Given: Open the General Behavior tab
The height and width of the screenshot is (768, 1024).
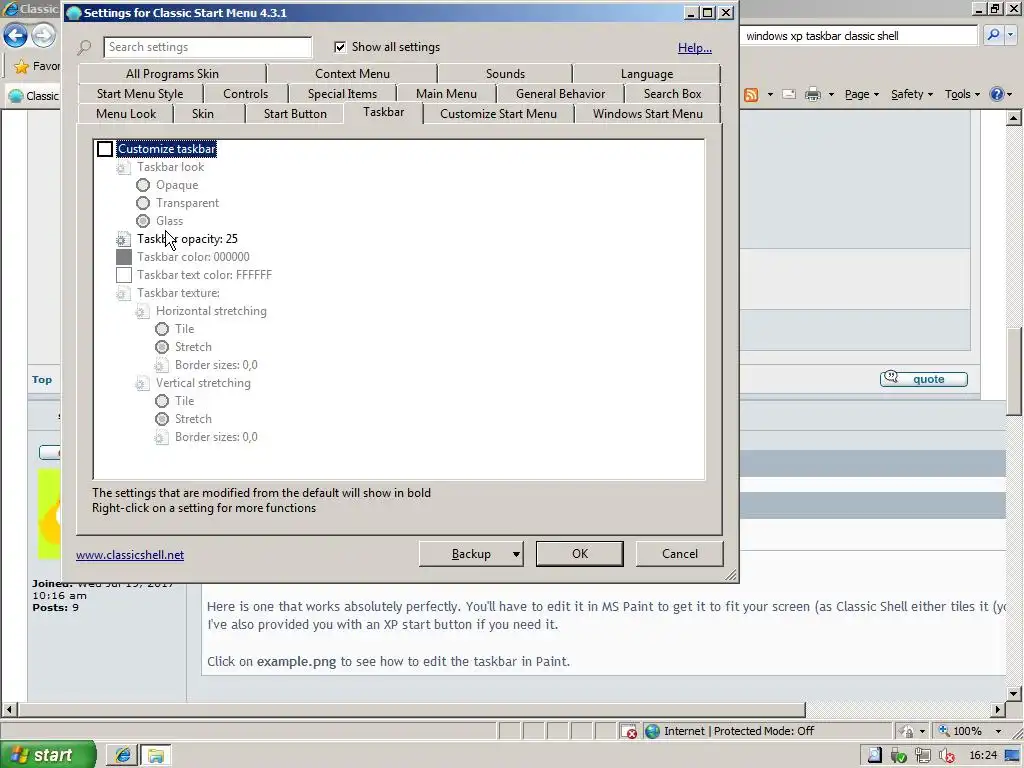Looking at the screenshot, I should (x=560, y=93).
